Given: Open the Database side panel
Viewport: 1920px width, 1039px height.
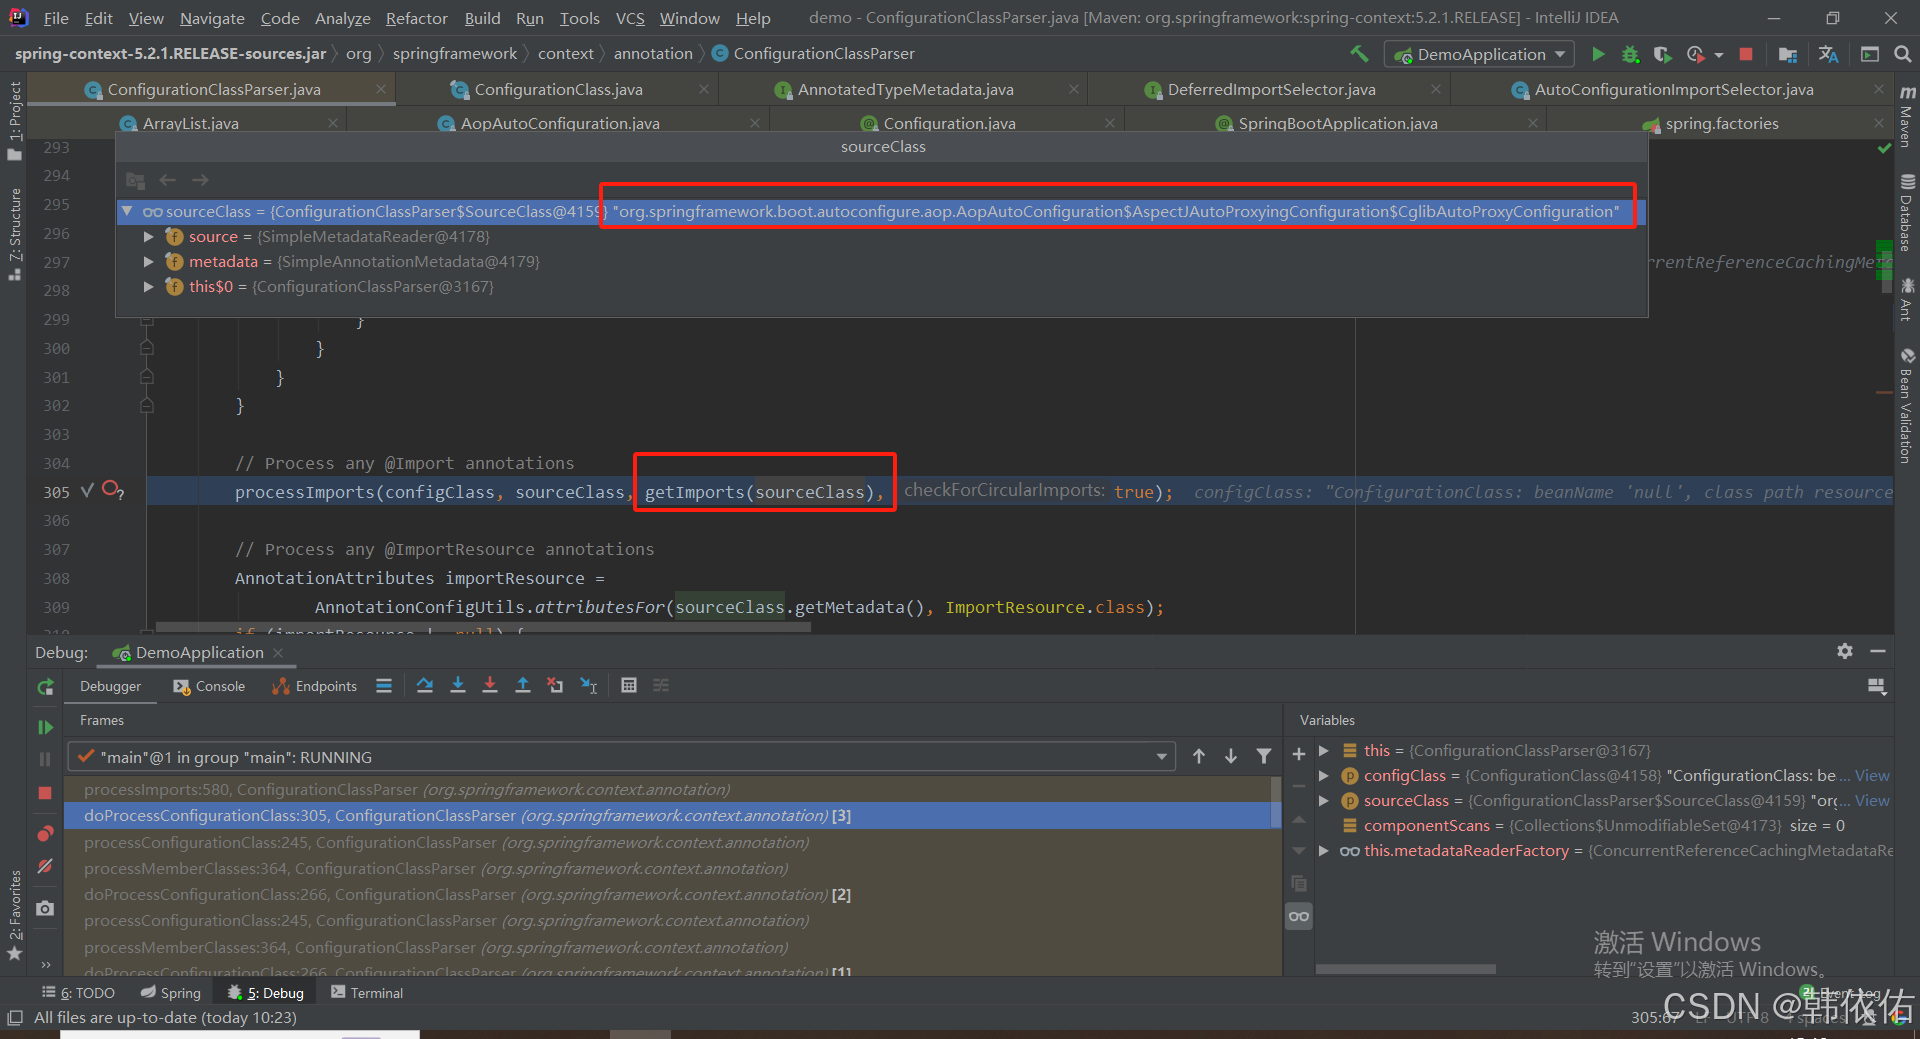Looking at the screenshot, I should [1907, 212].
